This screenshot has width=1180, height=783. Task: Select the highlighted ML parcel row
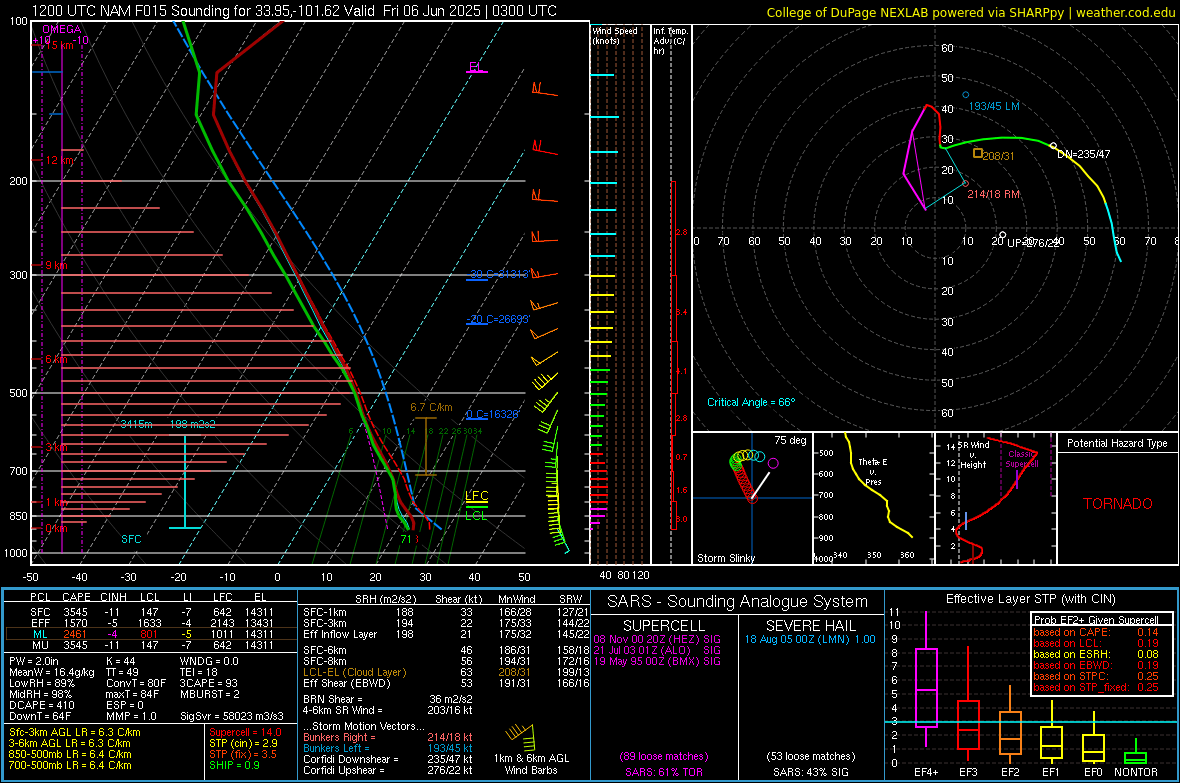[150, 634]
